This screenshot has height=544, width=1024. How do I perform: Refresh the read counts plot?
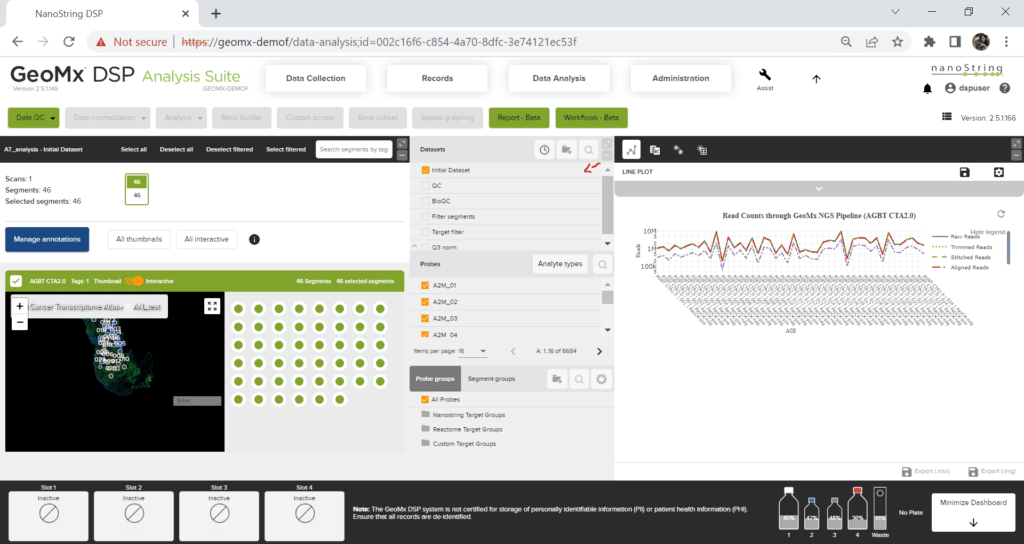(x=1001, y=214)
